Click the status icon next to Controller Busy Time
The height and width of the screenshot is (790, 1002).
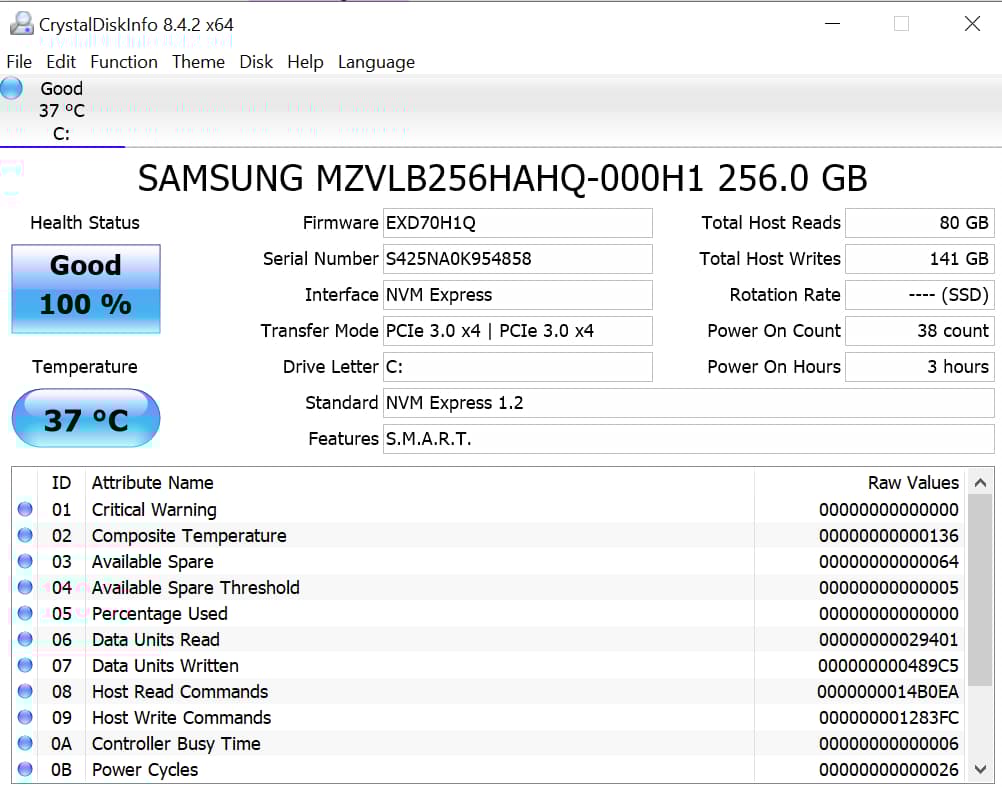tap(25, 743)
